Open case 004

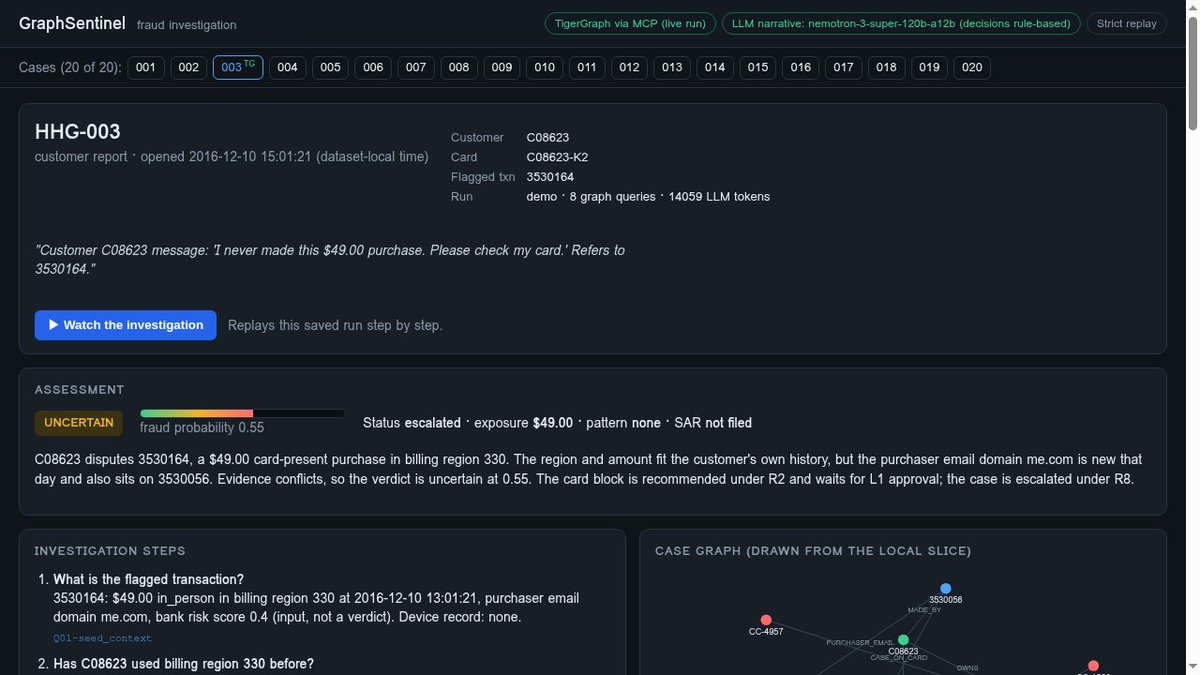288,67
